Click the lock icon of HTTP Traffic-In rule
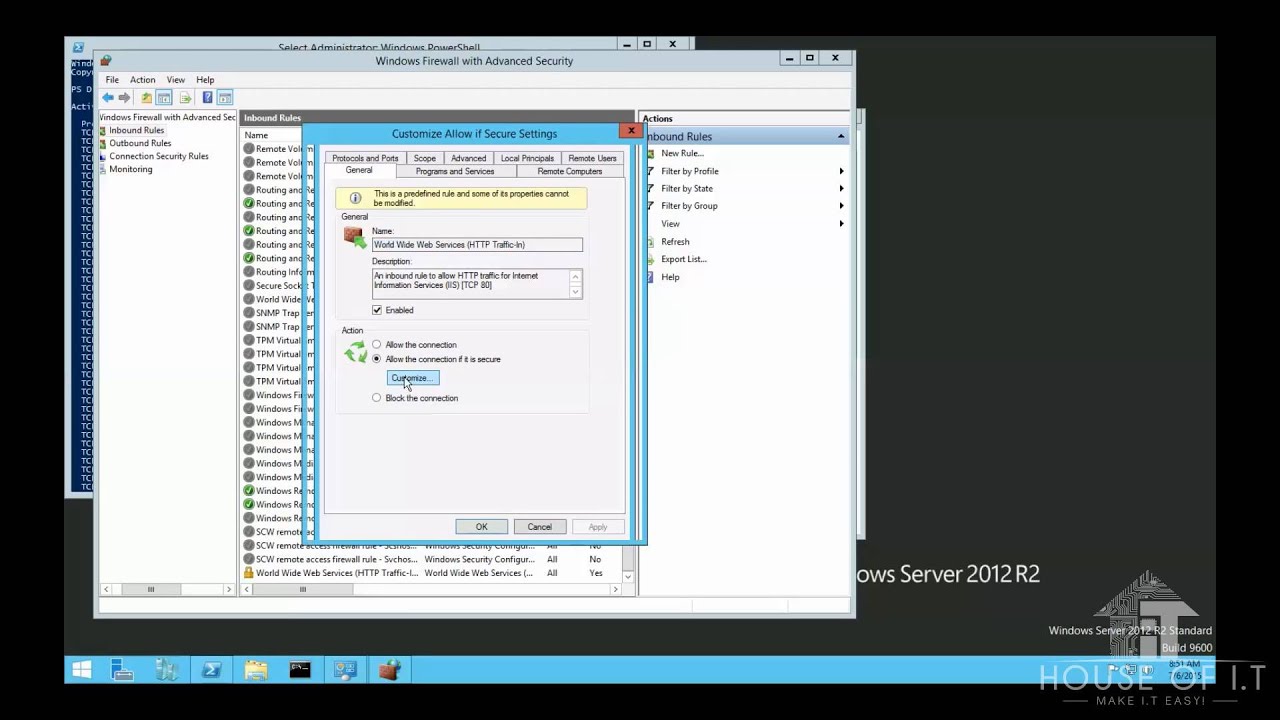The image size is (1280, 720). pos(248,573)
